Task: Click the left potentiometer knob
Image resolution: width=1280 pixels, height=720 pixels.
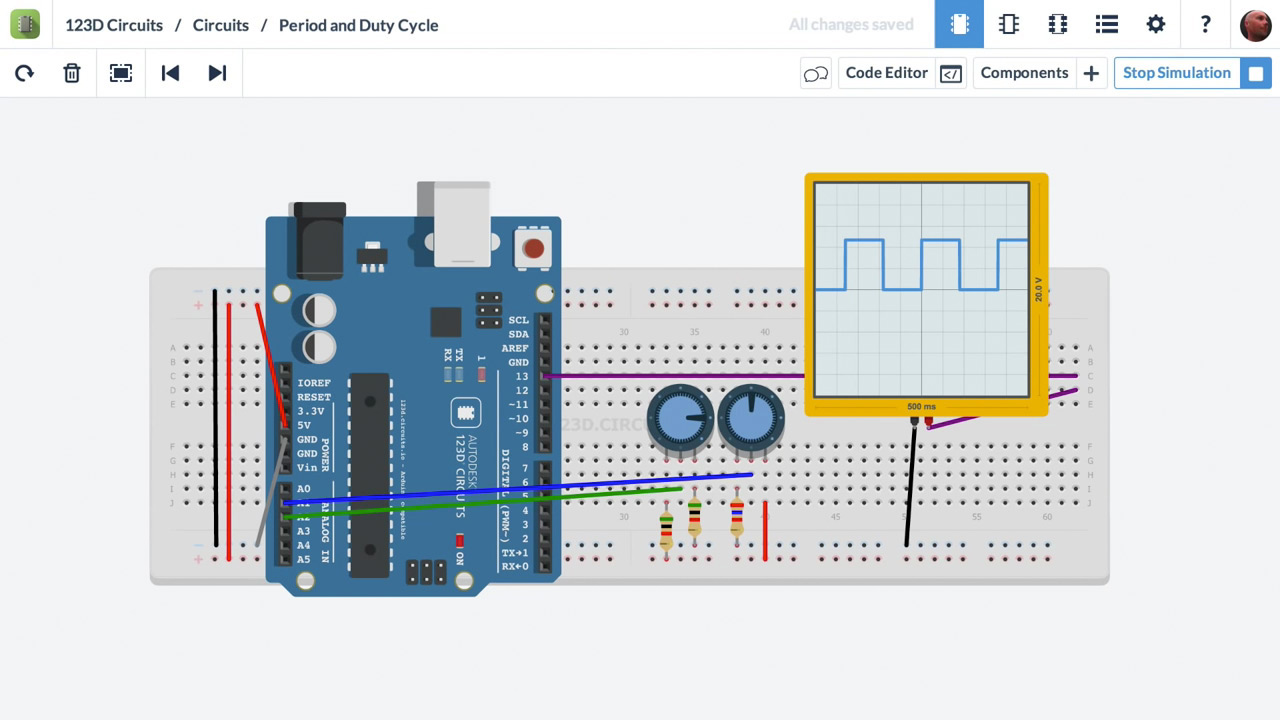Action: (681, 417)
